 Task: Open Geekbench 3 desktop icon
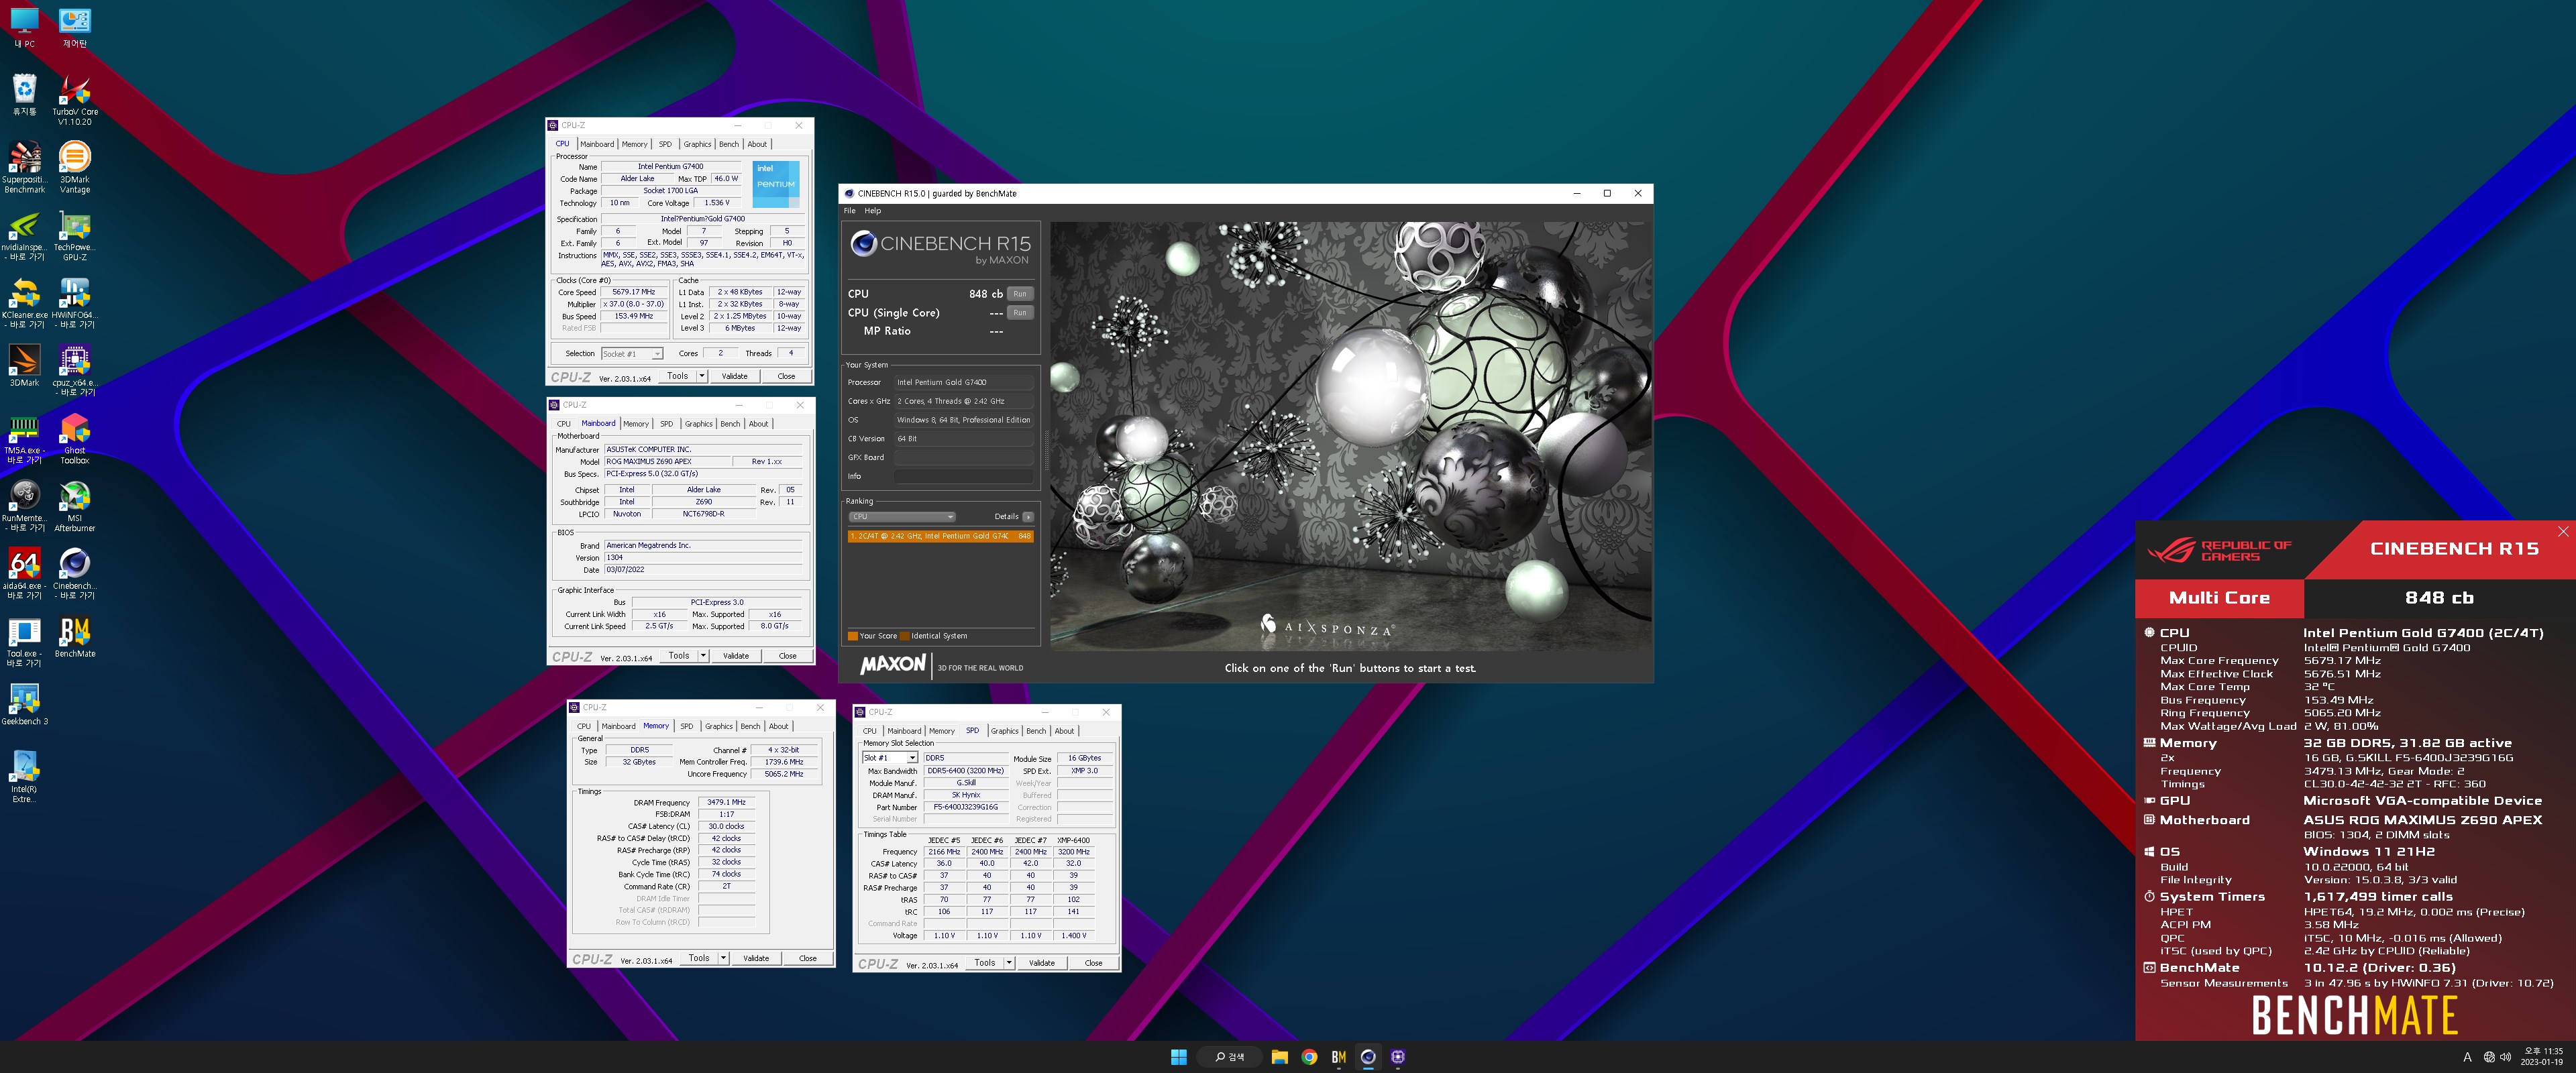(x=25, y=704)
